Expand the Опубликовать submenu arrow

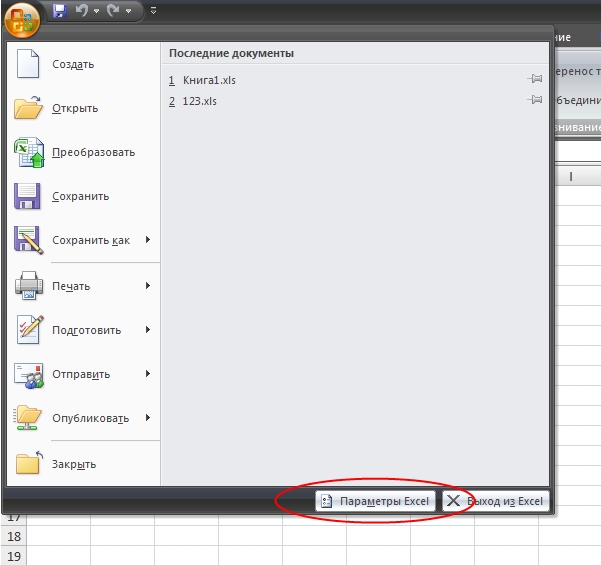(148, 418)
